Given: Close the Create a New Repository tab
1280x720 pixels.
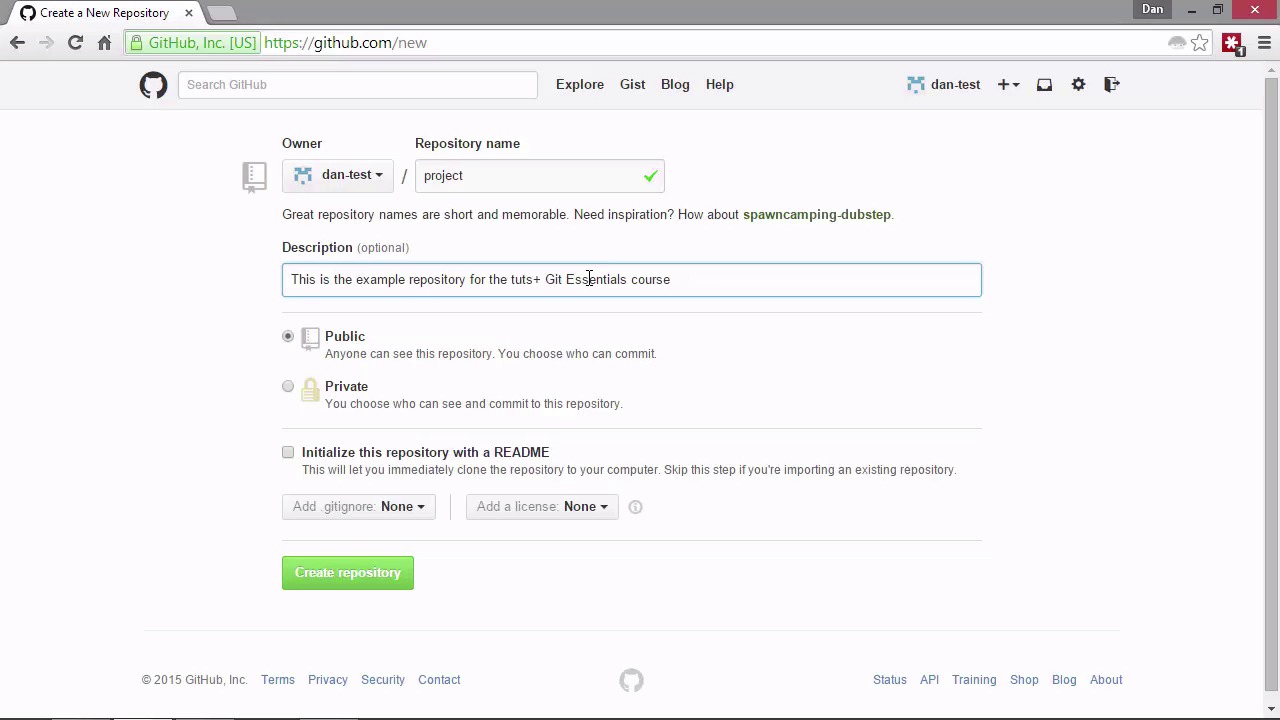Looking at the screenshot, I should point(188,13).
